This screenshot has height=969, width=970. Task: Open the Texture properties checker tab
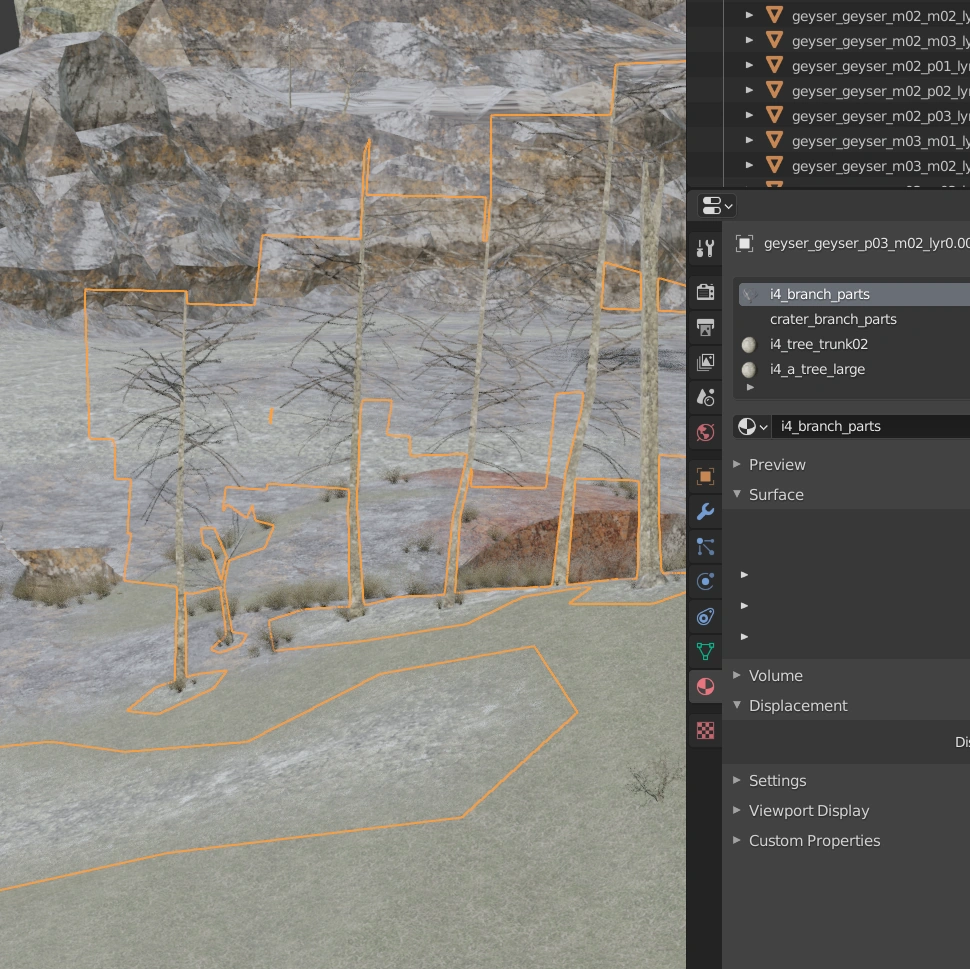(705, 730)
